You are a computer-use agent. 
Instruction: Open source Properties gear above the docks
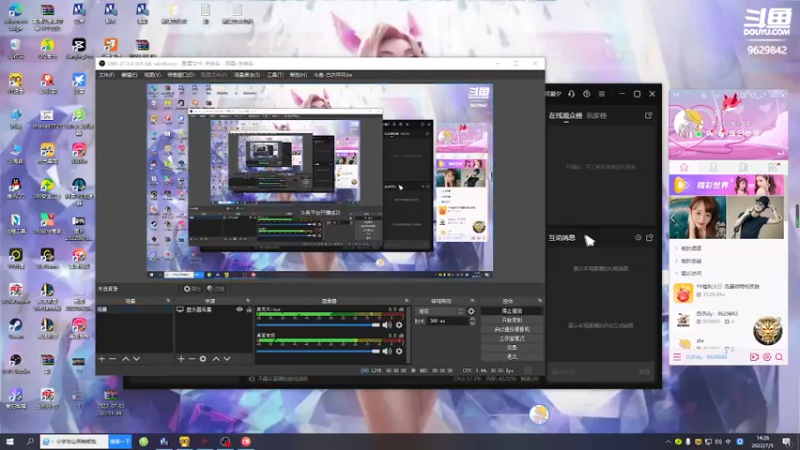[192, 289]
